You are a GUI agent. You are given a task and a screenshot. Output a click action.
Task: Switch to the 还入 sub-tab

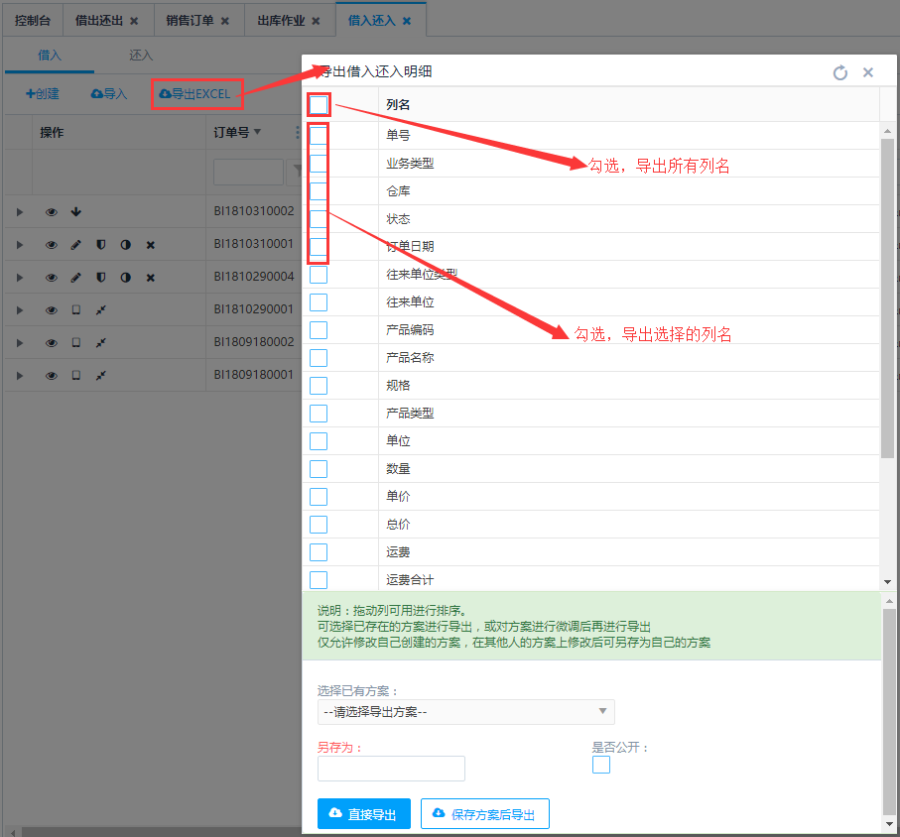(140, 56)
